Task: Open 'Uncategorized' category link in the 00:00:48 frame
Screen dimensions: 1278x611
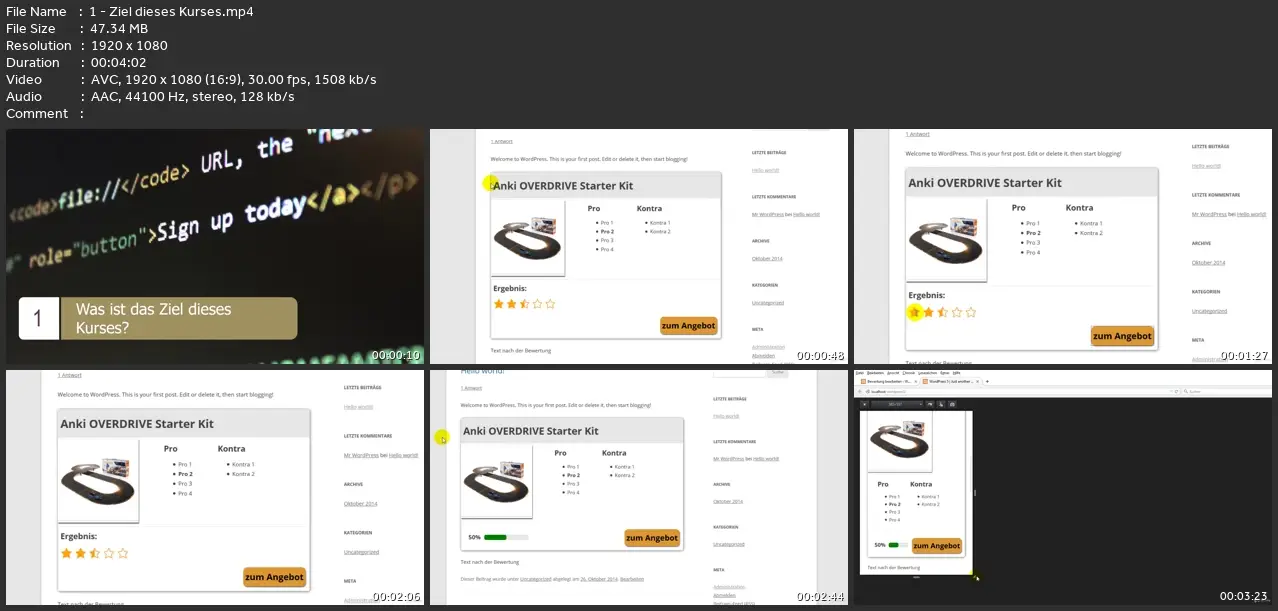Action: [768, 302]
